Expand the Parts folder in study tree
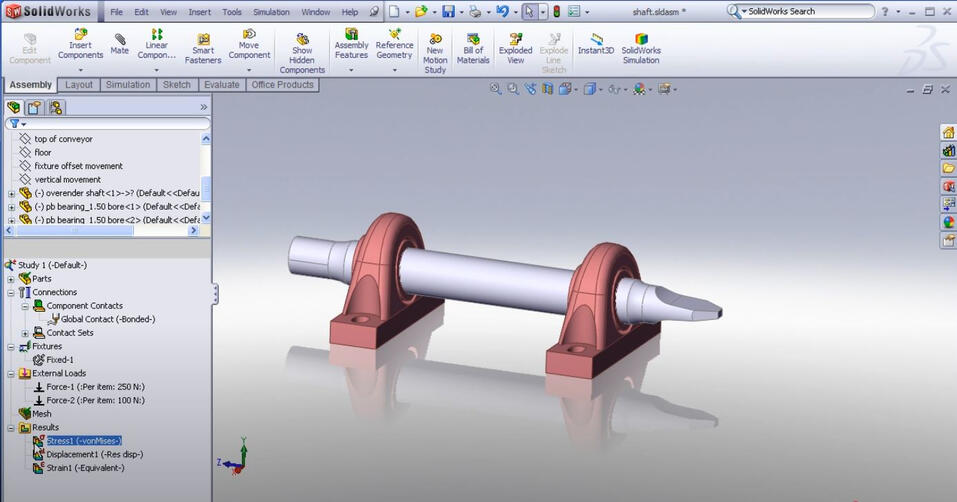957x502 pixels. pos(11,279)
